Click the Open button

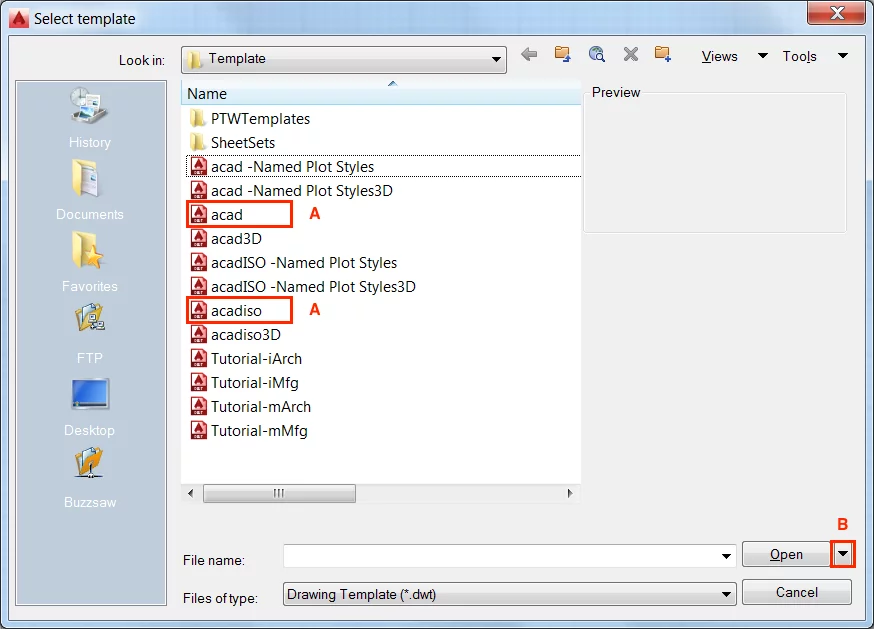point(786,554)
